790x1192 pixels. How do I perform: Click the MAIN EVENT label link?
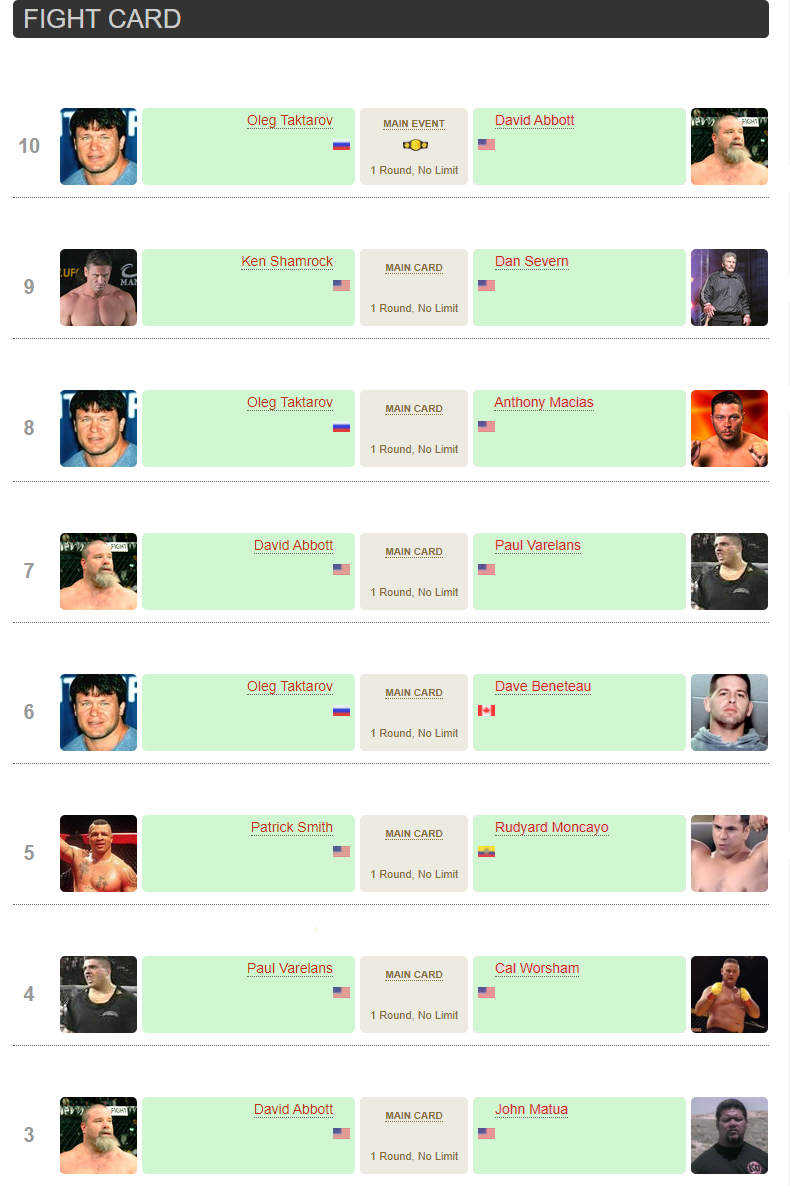(414, 124)
